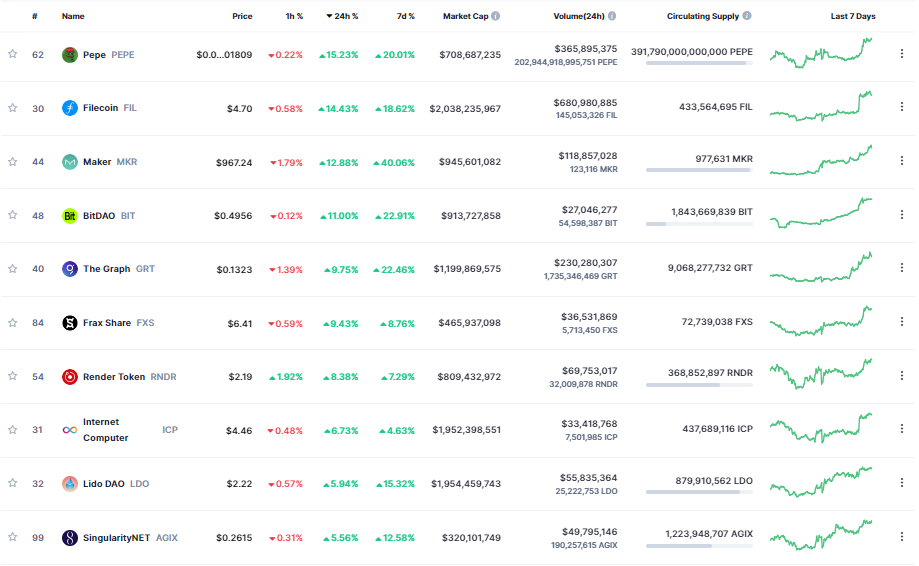Star Filecoin to add to watchlist
The image size is (919, 566).
click(12, 108)
